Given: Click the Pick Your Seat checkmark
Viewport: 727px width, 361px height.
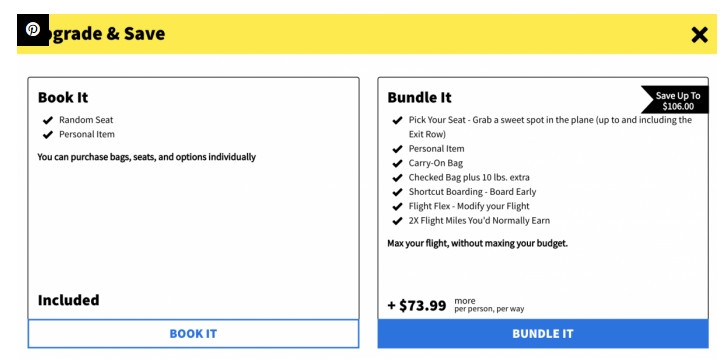Looking at the screenshot, I should pos(397,120).
